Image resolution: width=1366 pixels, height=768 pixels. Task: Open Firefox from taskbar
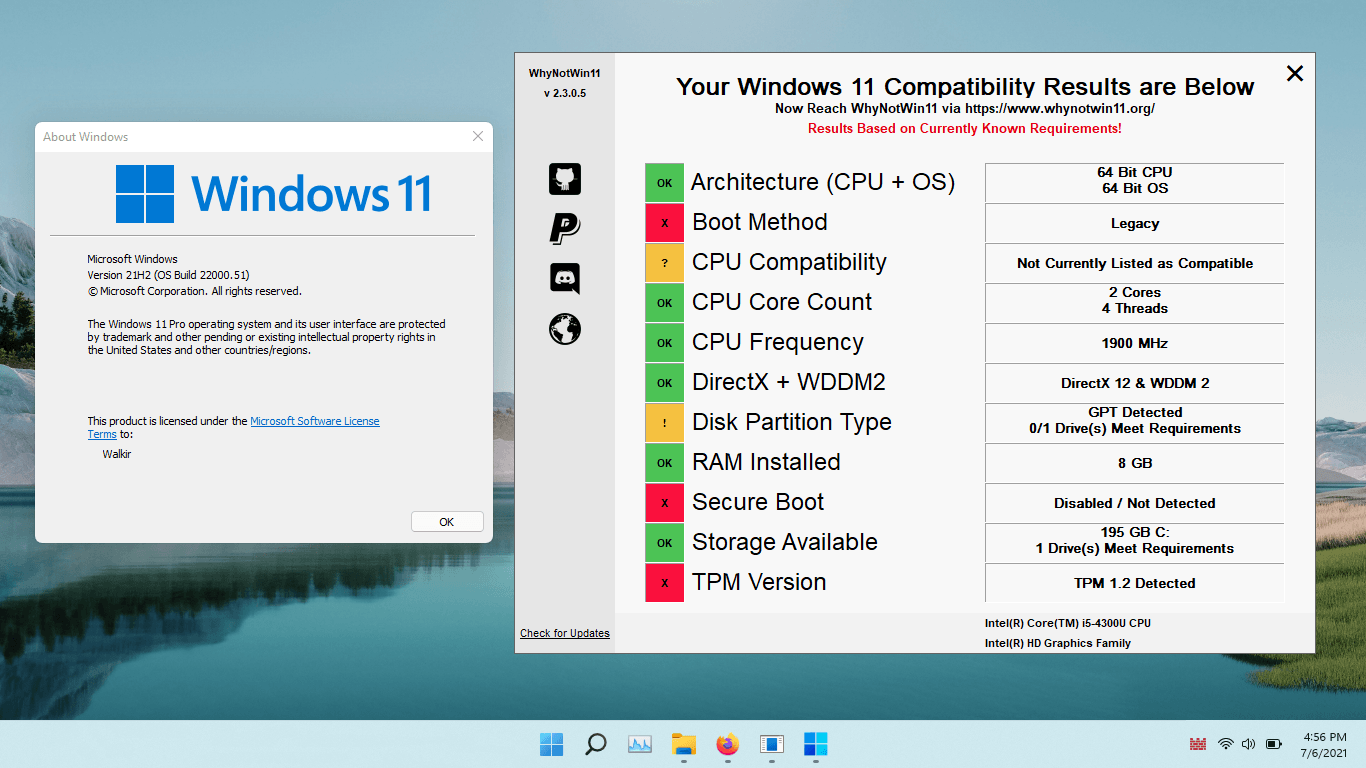pos(727,744)
